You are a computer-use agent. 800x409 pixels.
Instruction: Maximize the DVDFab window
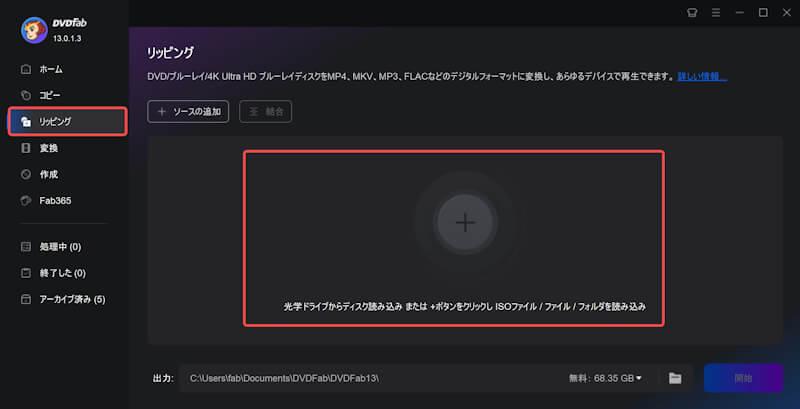click(x=763, y=13)
